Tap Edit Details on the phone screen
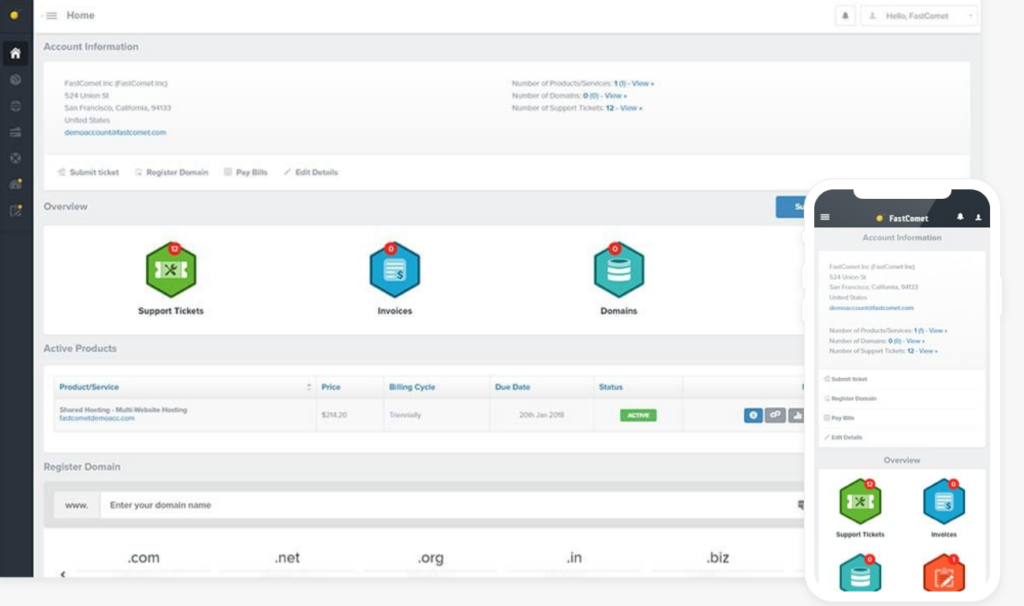This screenshot has height=606, width=1024. pos(843,438)
